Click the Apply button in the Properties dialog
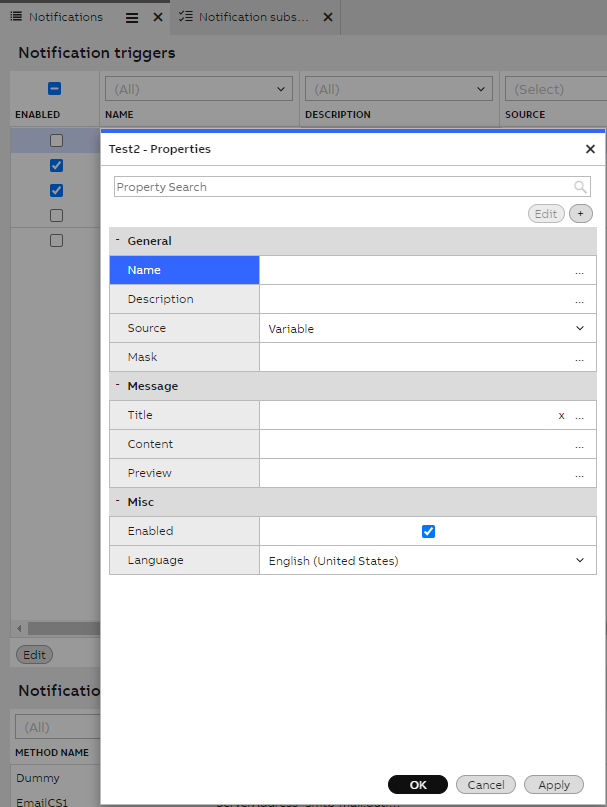The image size is (607, 807). 553,784
